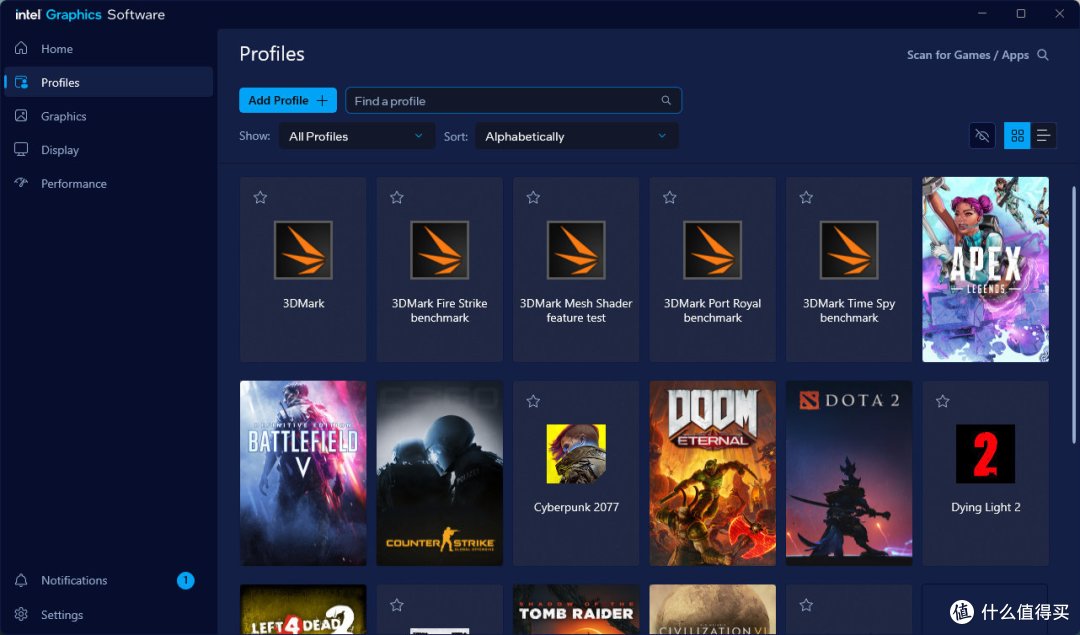Open Settings at the sidebar bottom
The height and width of the screenshot is (635, 1080).
(109, 614)
